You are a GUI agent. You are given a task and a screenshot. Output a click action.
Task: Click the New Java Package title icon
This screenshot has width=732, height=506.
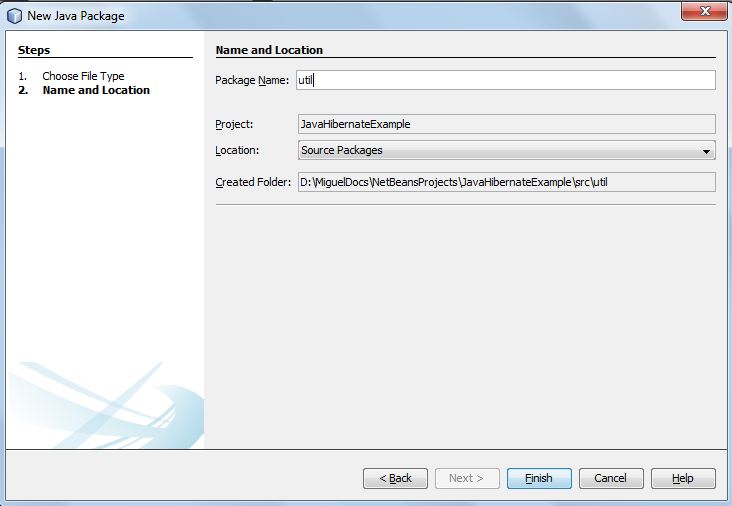pyautogui.click(x=14, y=15)
